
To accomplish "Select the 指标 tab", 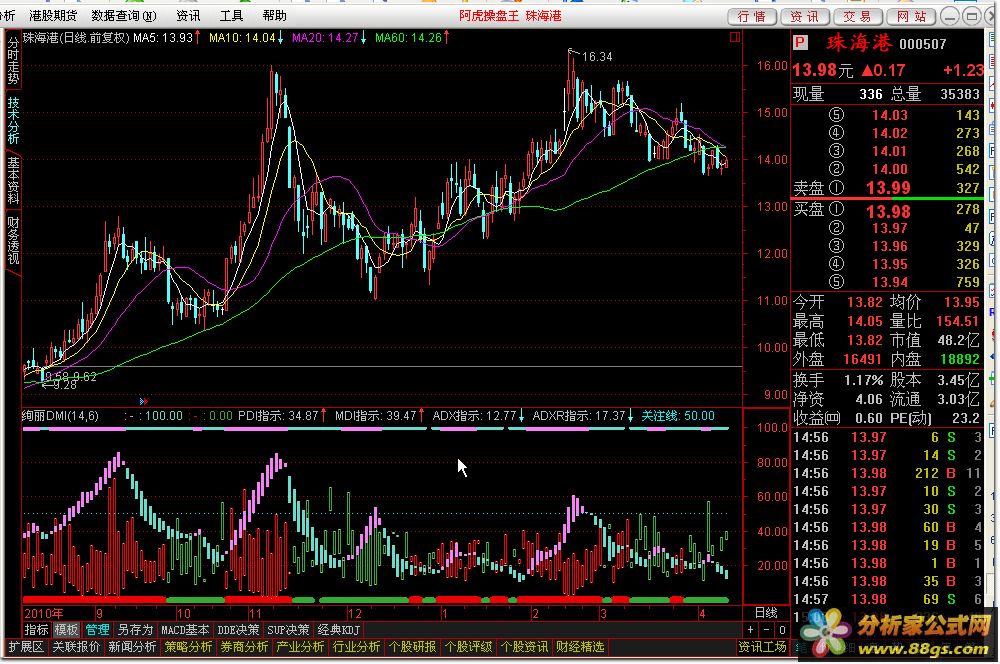I will (x=36, y=630).
